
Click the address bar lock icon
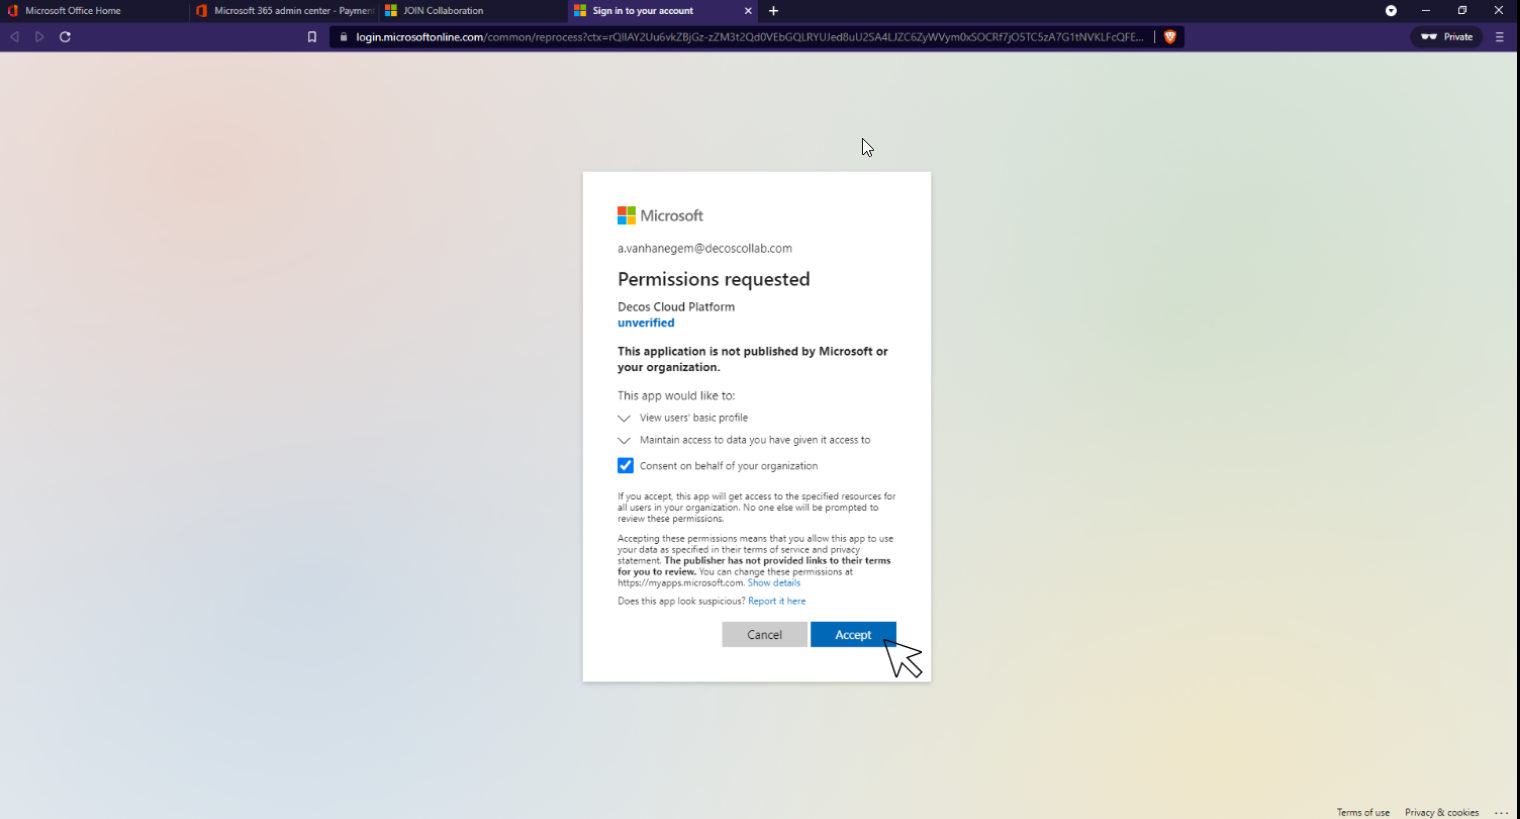(x=343, y=37)
